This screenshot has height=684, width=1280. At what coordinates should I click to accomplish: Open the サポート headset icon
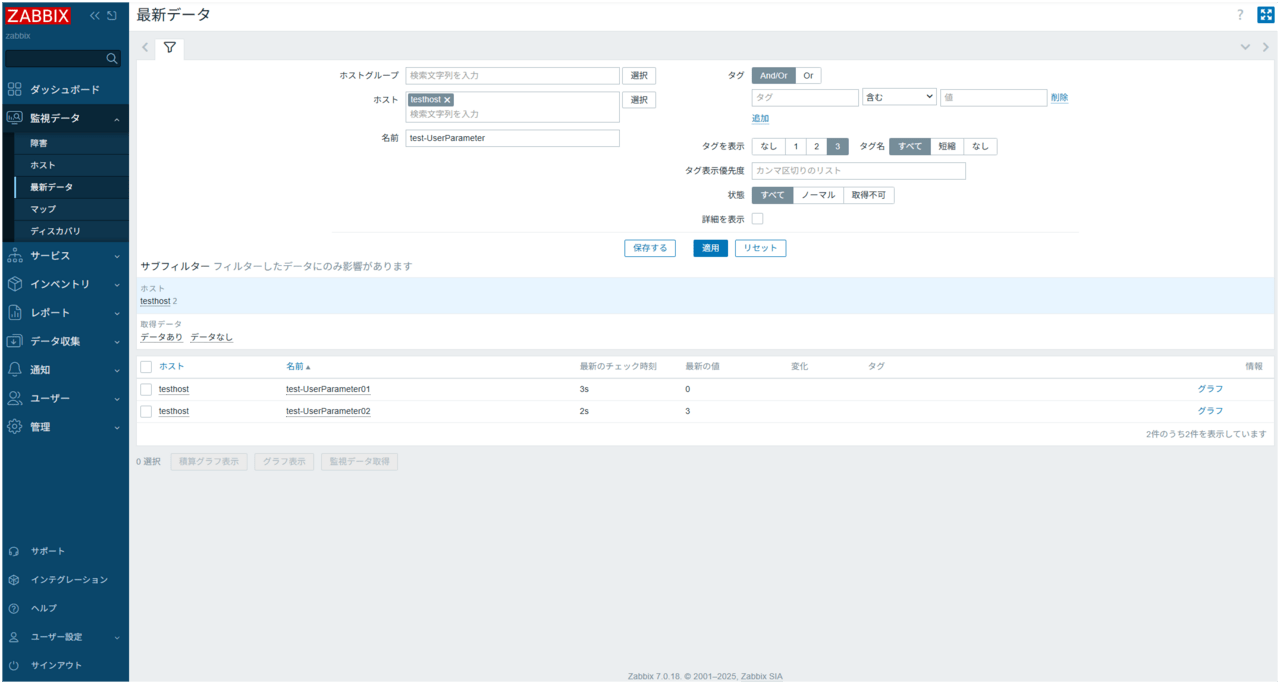click(x=14, y=551)
